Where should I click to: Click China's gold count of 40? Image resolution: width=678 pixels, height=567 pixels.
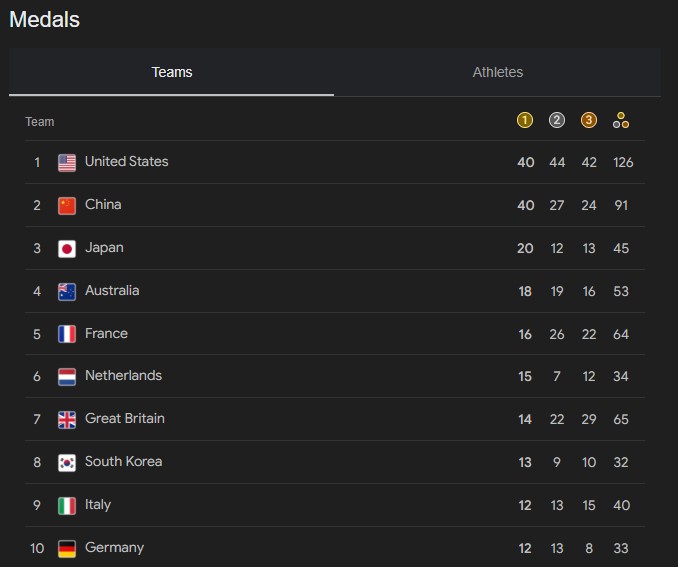tap(525, 205)
